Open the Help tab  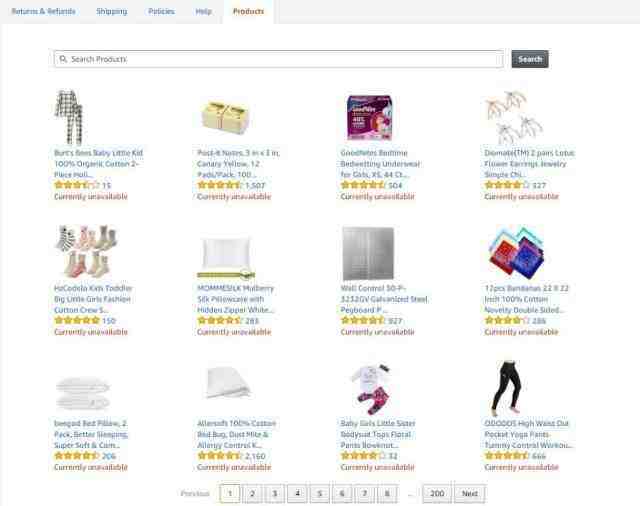coord(203,11)
